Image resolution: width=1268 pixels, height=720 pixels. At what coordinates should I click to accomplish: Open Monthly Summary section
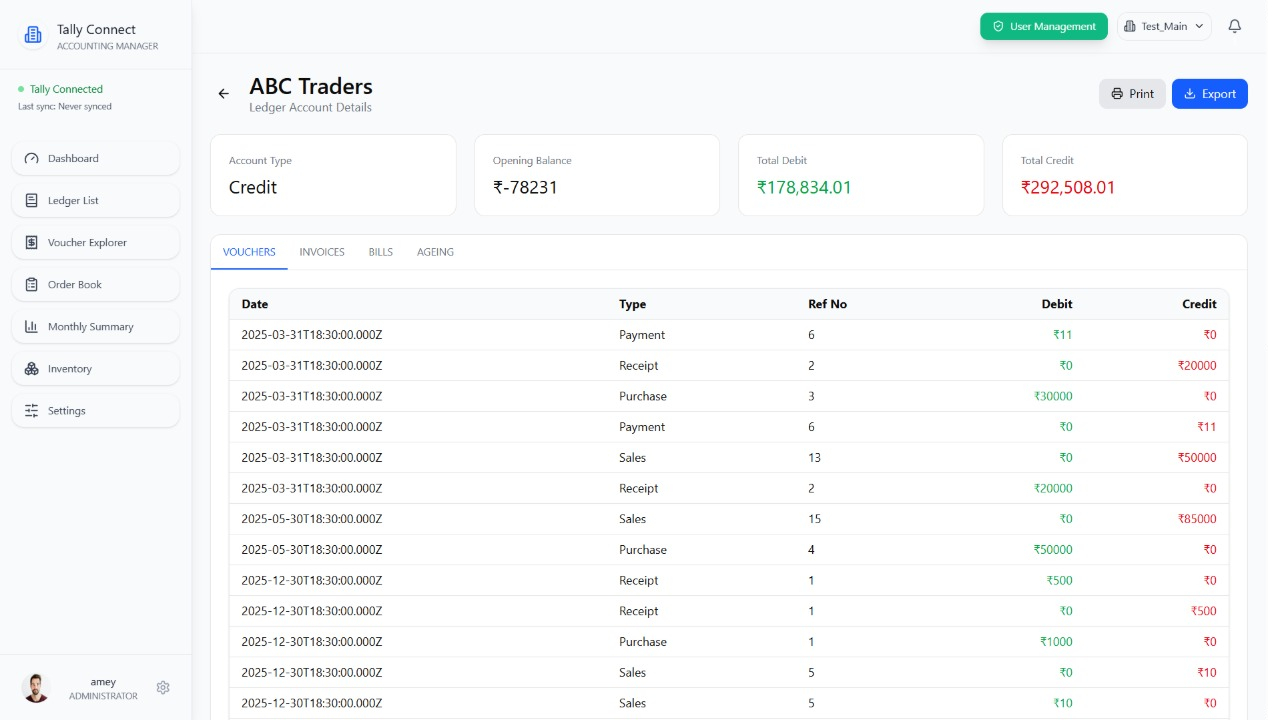point(96,327)
